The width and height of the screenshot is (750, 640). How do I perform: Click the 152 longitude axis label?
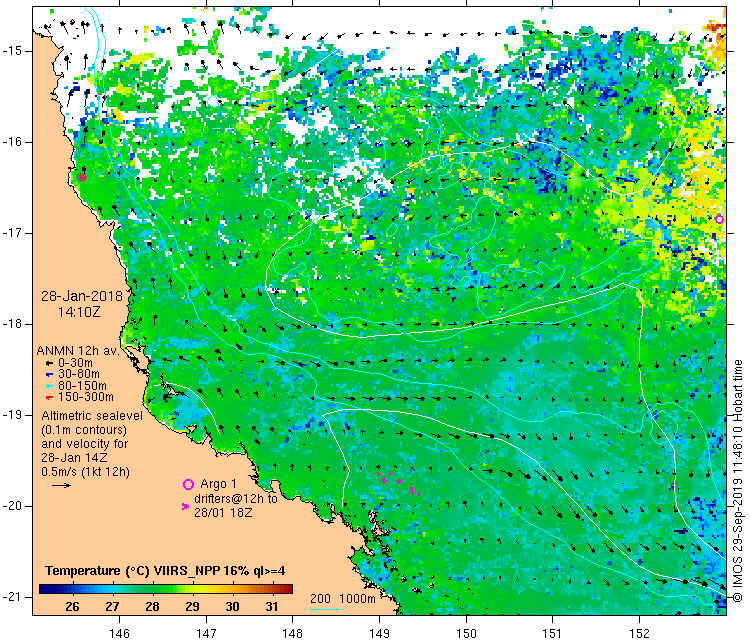pyautogui.click(x=640, y=633)
